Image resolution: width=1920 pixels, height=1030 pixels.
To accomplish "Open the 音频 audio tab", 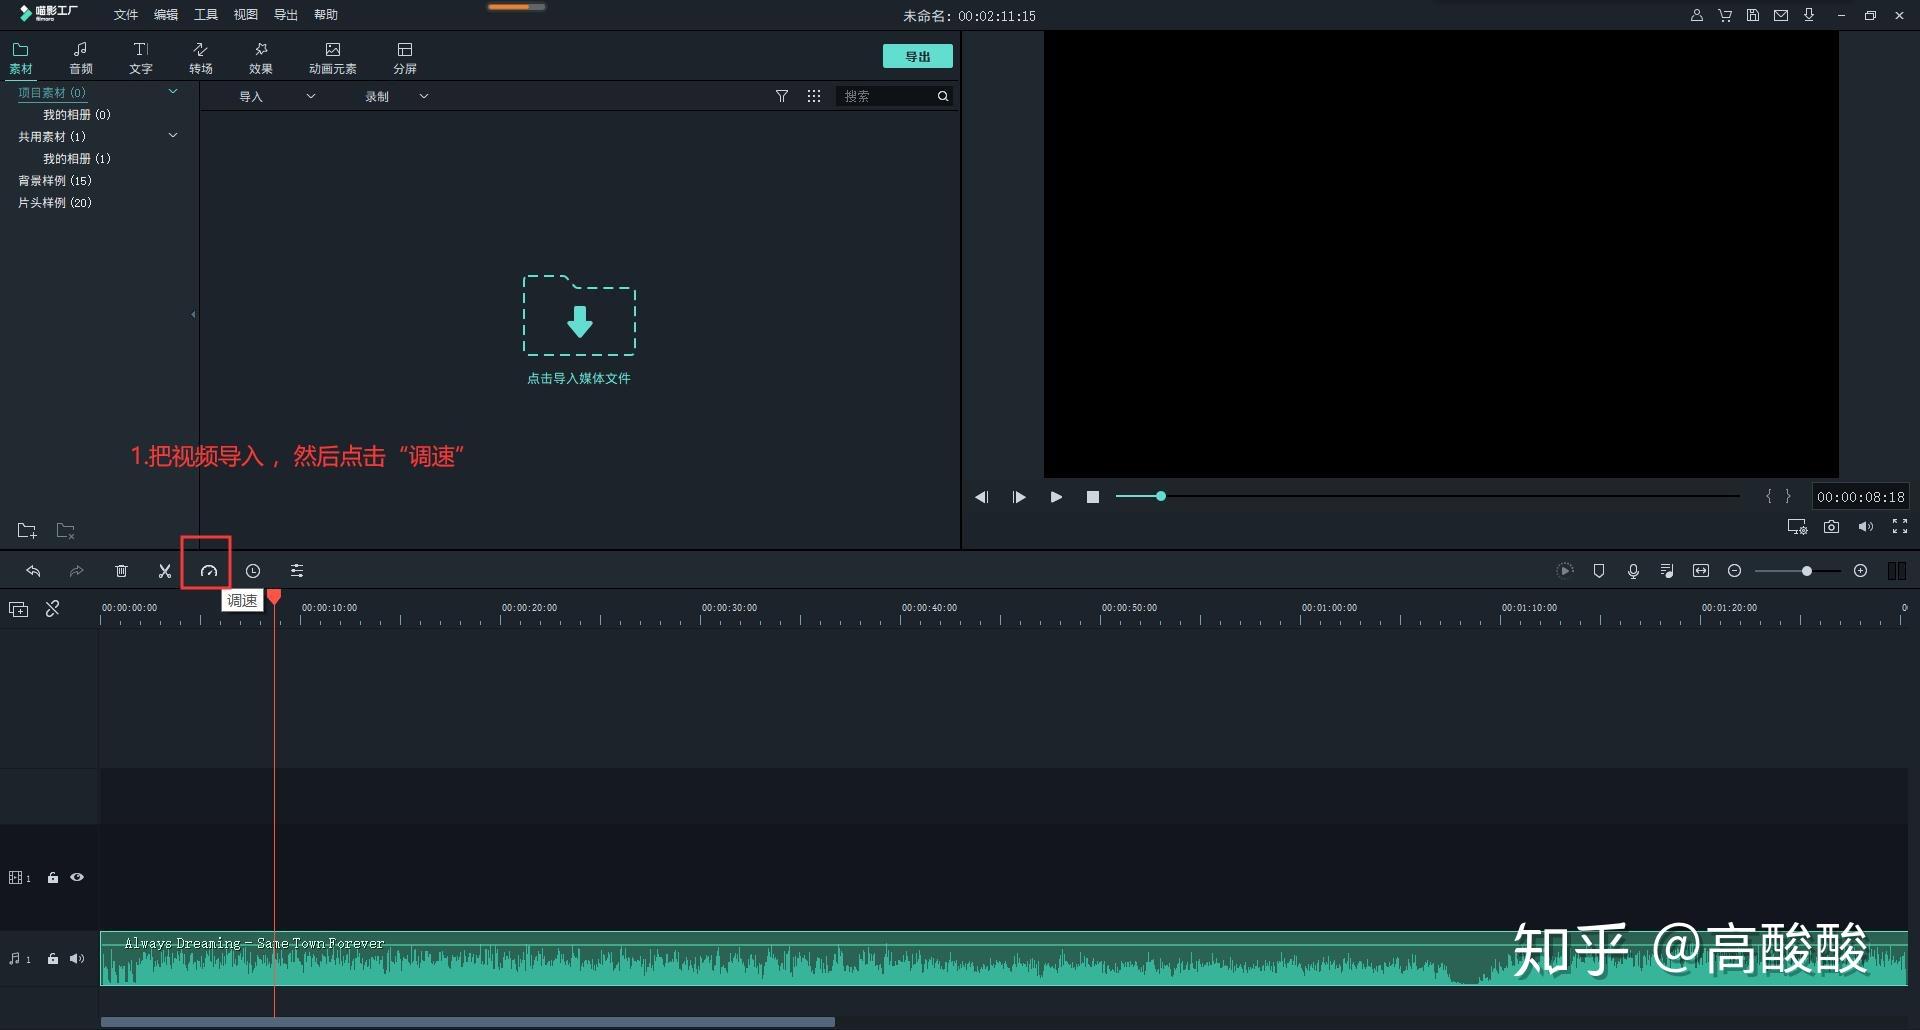I will tap(81, 58).
